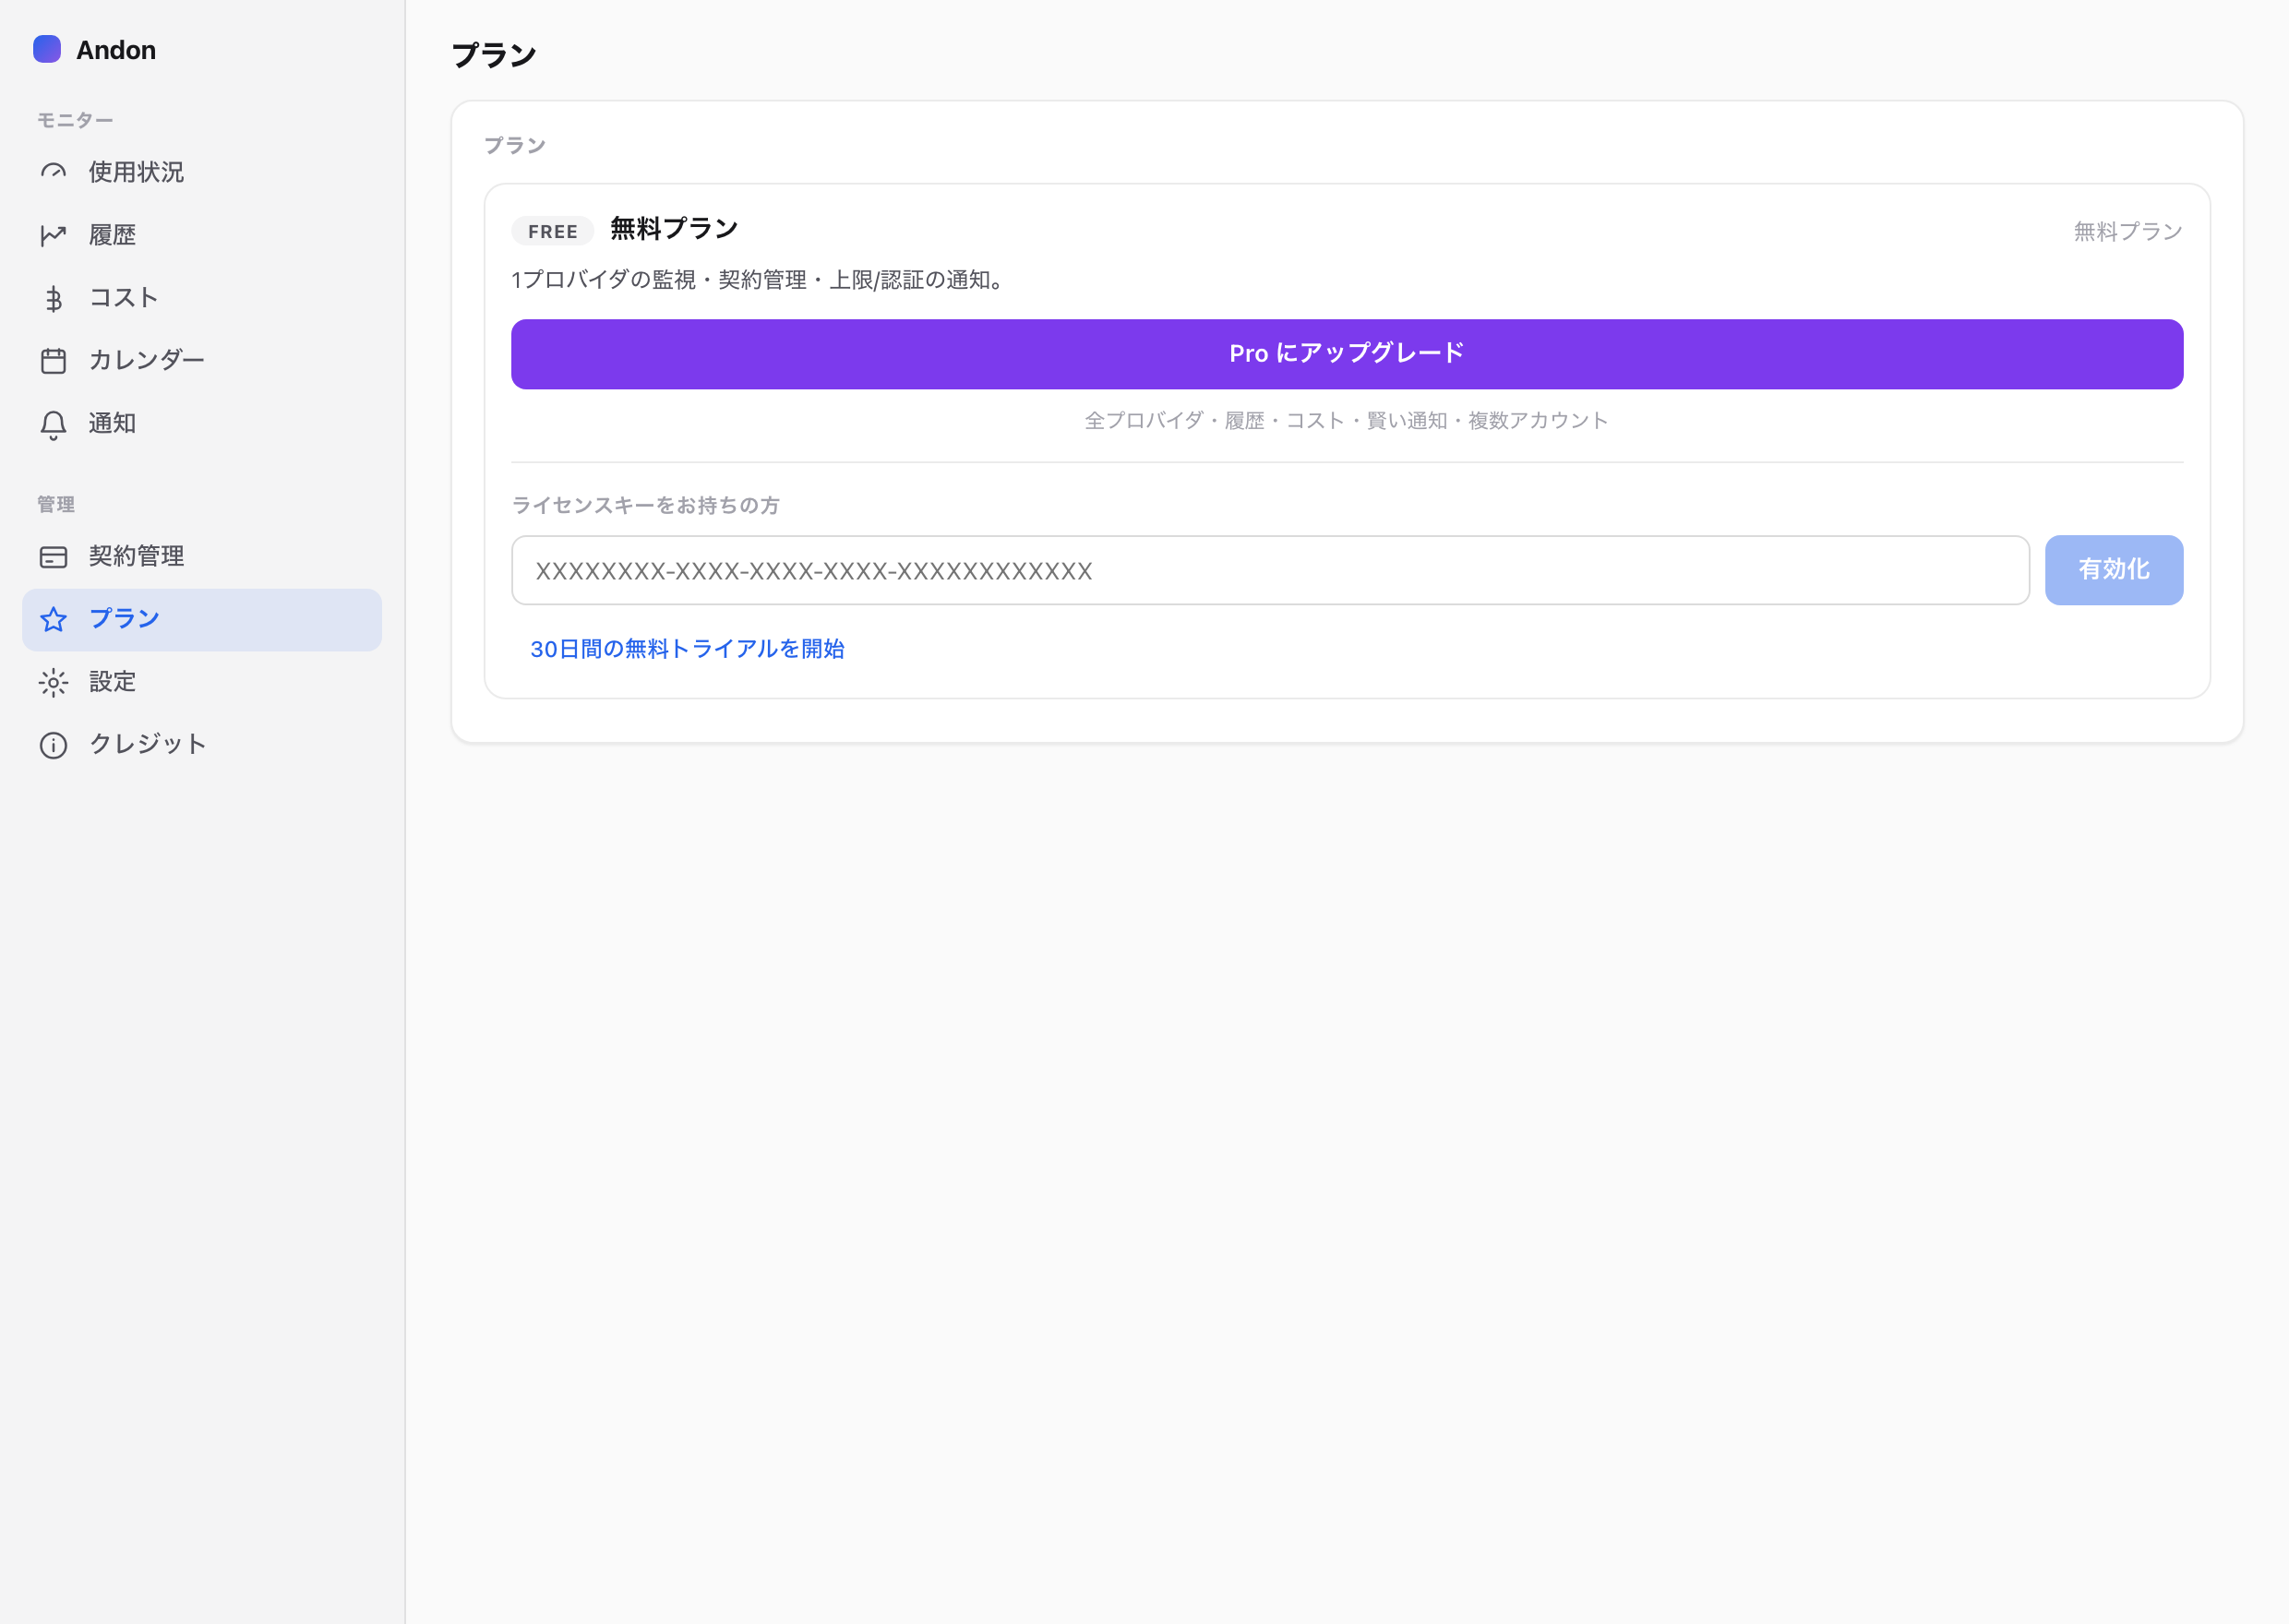The image size is (2289, 1624).
Task: Go to the 履歴 page
Action: [202, 235]
